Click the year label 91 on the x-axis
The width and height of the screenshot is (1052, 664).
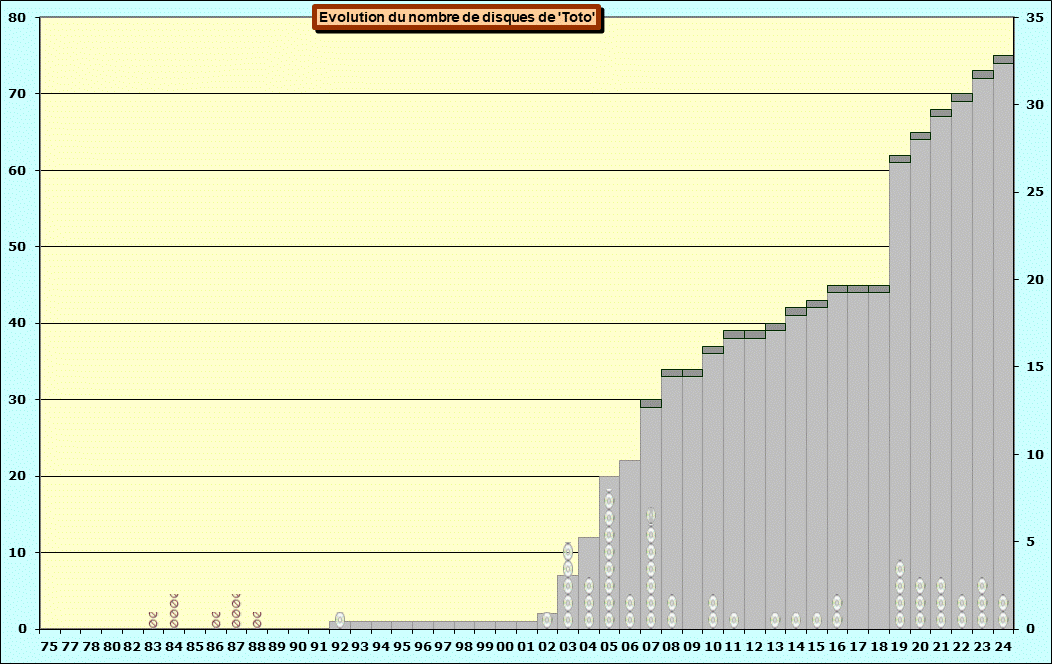click(x=319, y=647)
